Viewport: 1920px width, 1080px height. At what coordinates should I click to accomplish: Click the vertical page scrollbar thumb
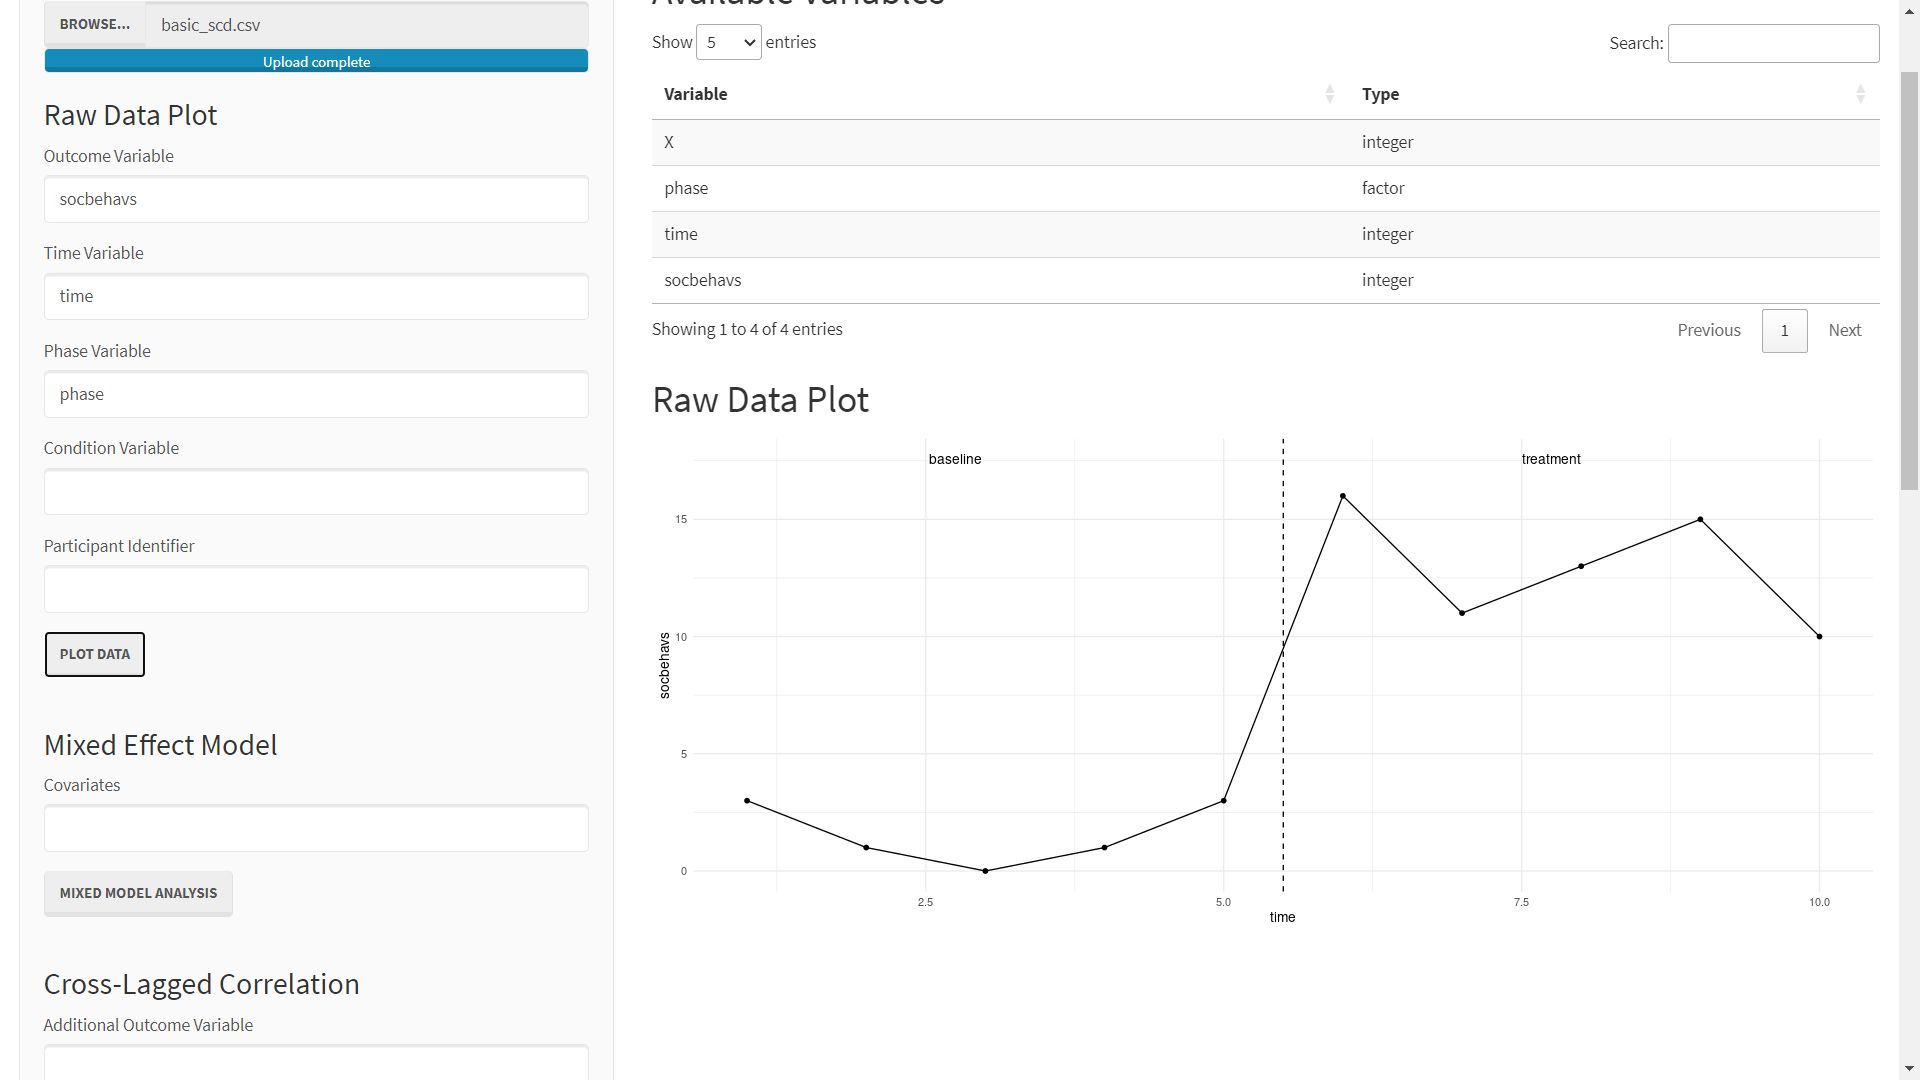[x=1909, y=280]
